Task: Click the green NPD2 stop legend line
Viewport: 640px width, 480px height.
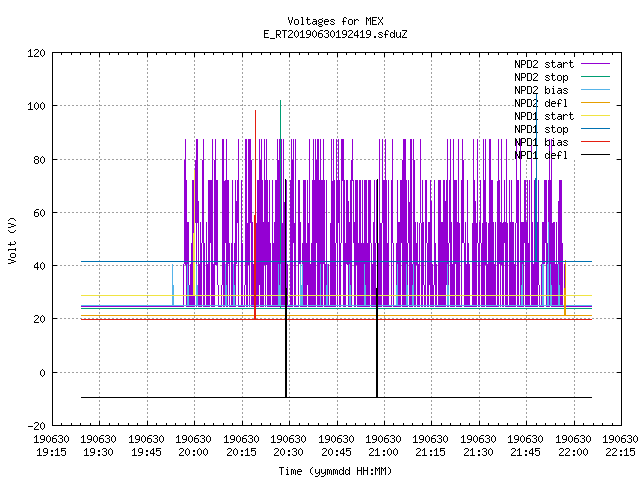Action: point(595,76)
